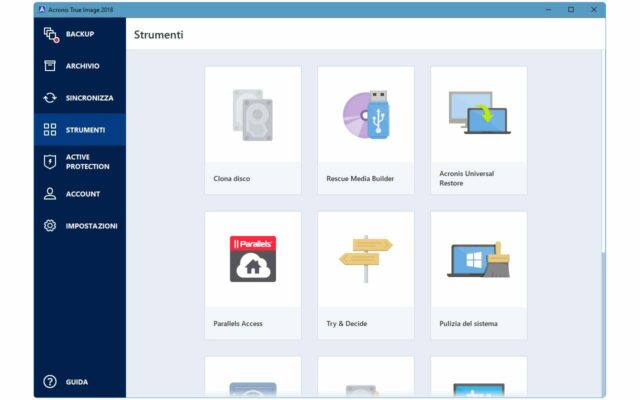Start Pulizia del sistema laptop icon
The width and height of the screenshot is (640, 400).
[479, 258]
